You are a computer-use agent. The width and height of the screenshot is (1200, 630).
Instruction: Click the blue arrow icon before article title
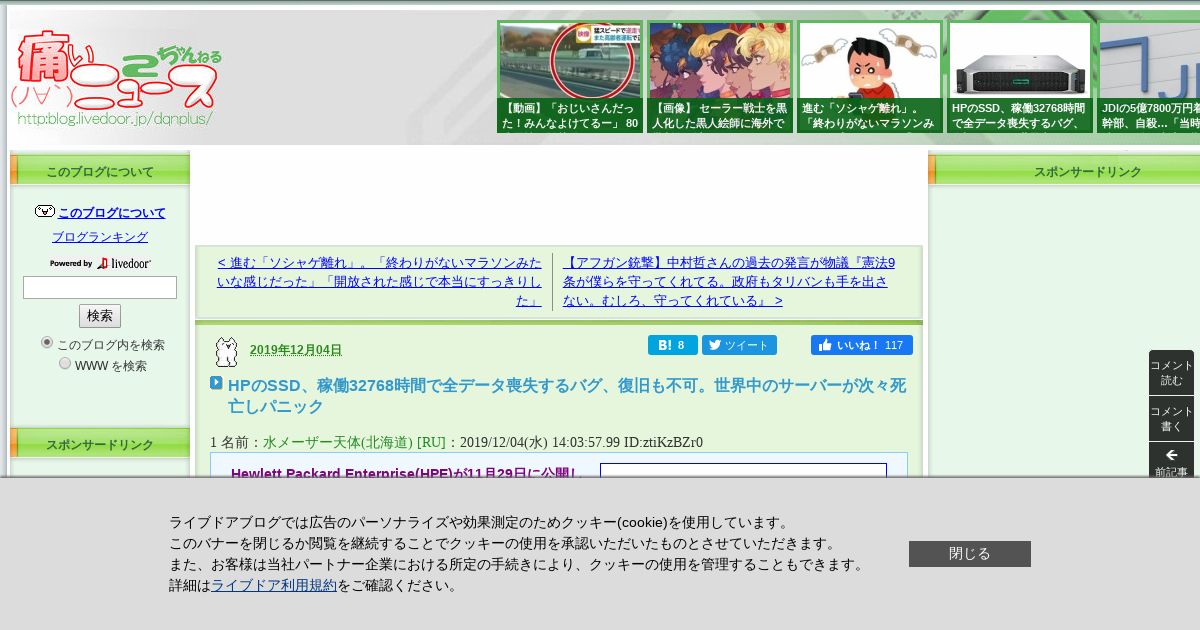[x=216, y=383]
